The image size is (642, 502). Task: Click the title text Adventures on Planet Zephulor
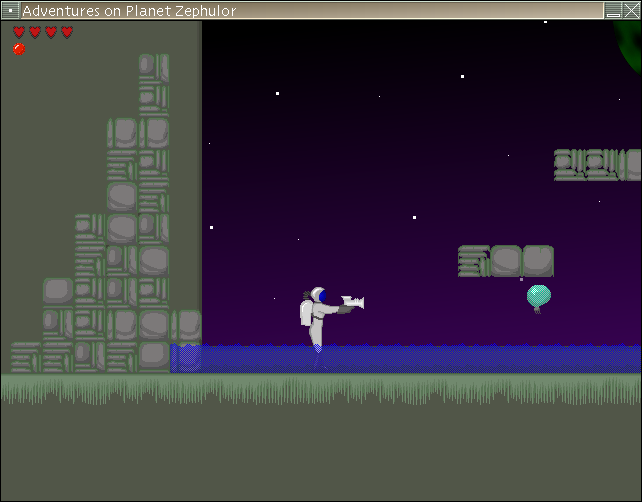129,11
